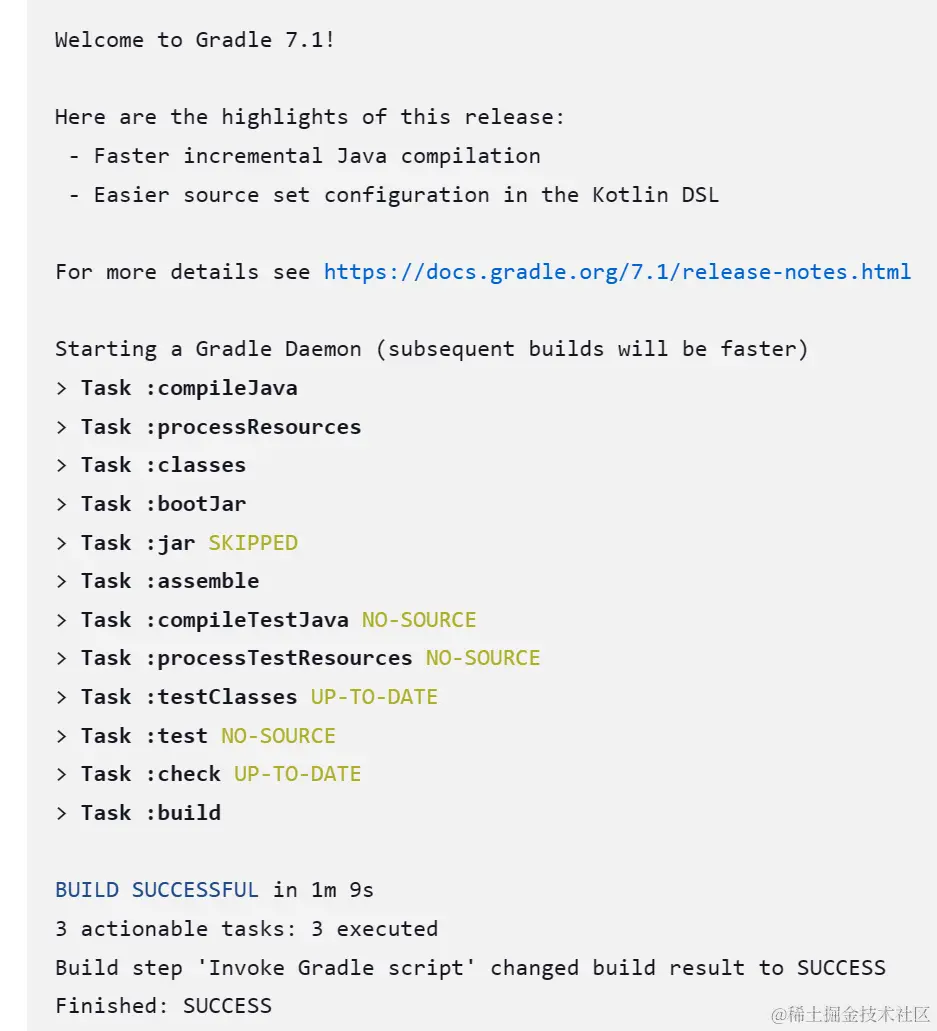Screen dimensions: 937x1031
Task: Click the blue BUILD SUCCESSFUL text
Action: tap(157, 890)
